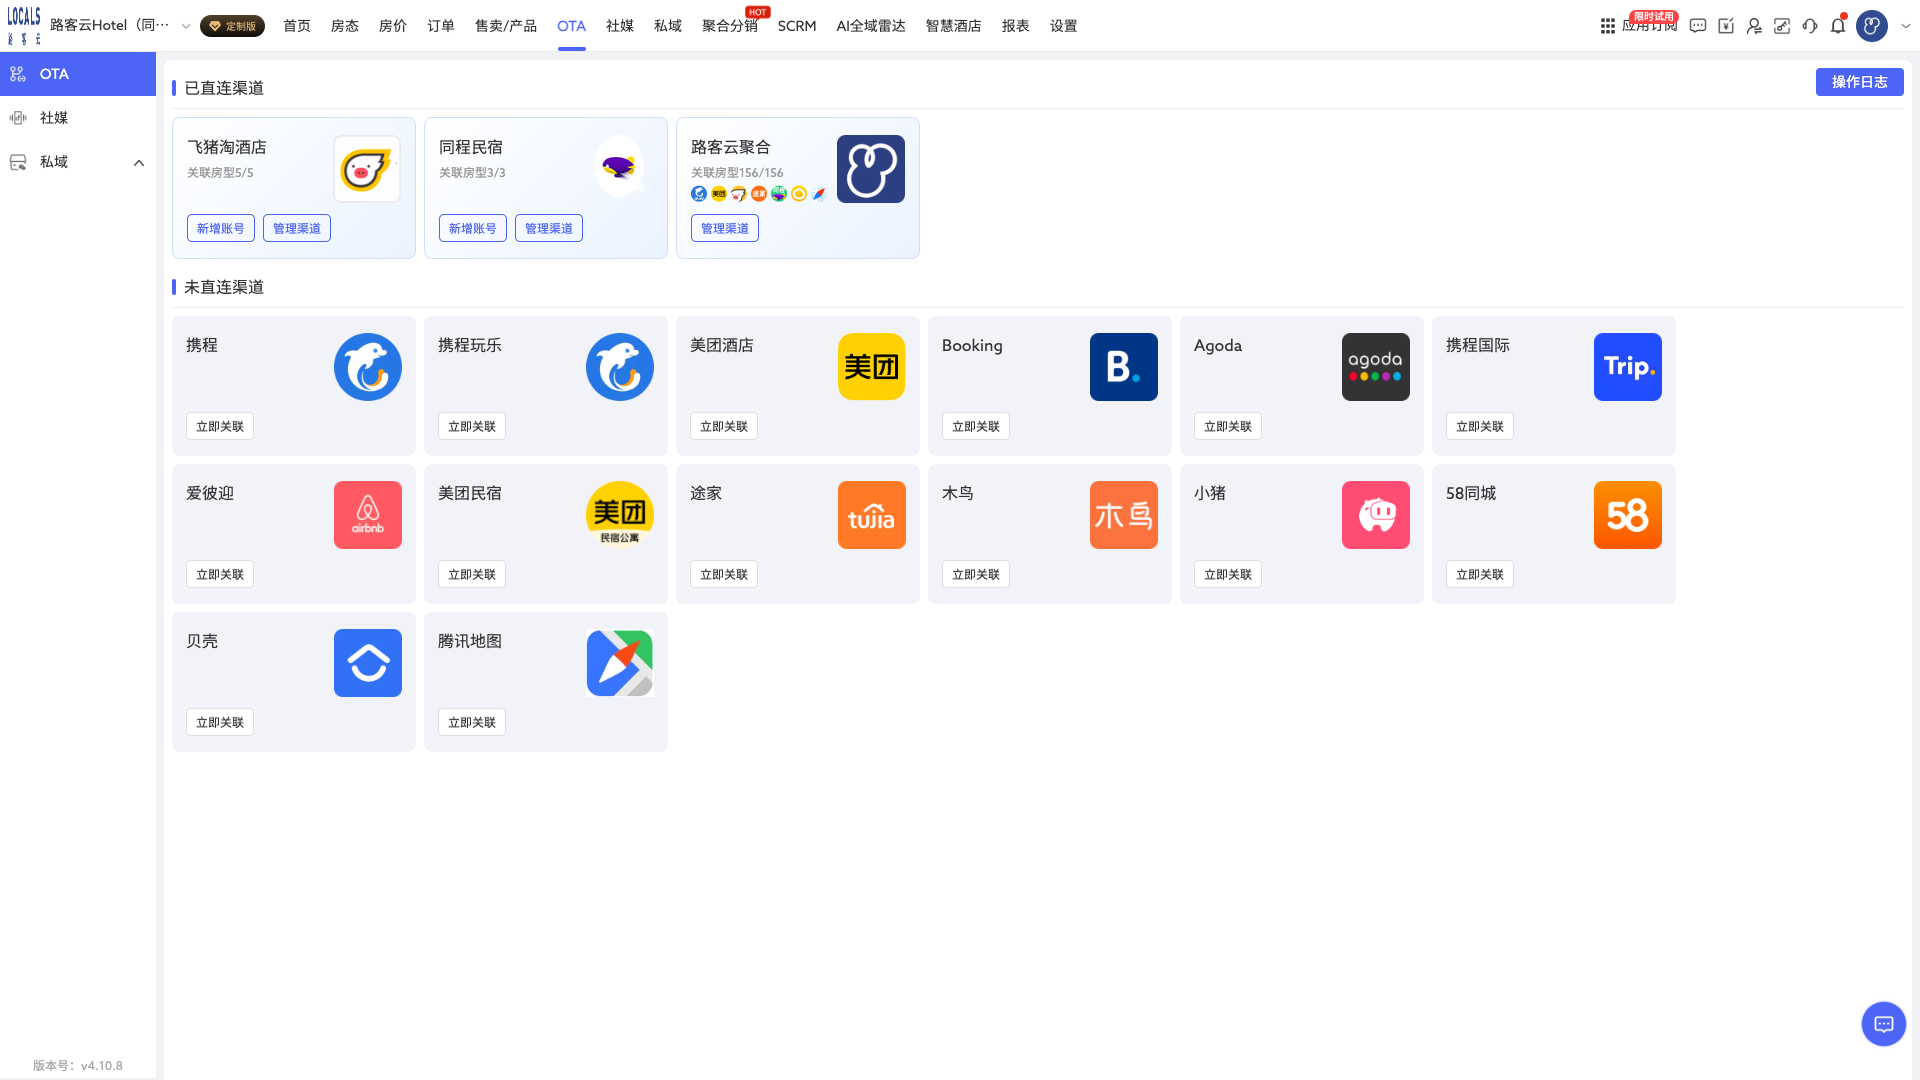
Task: Open the 聚合分销 top menu
Action: tap(730, 26)
